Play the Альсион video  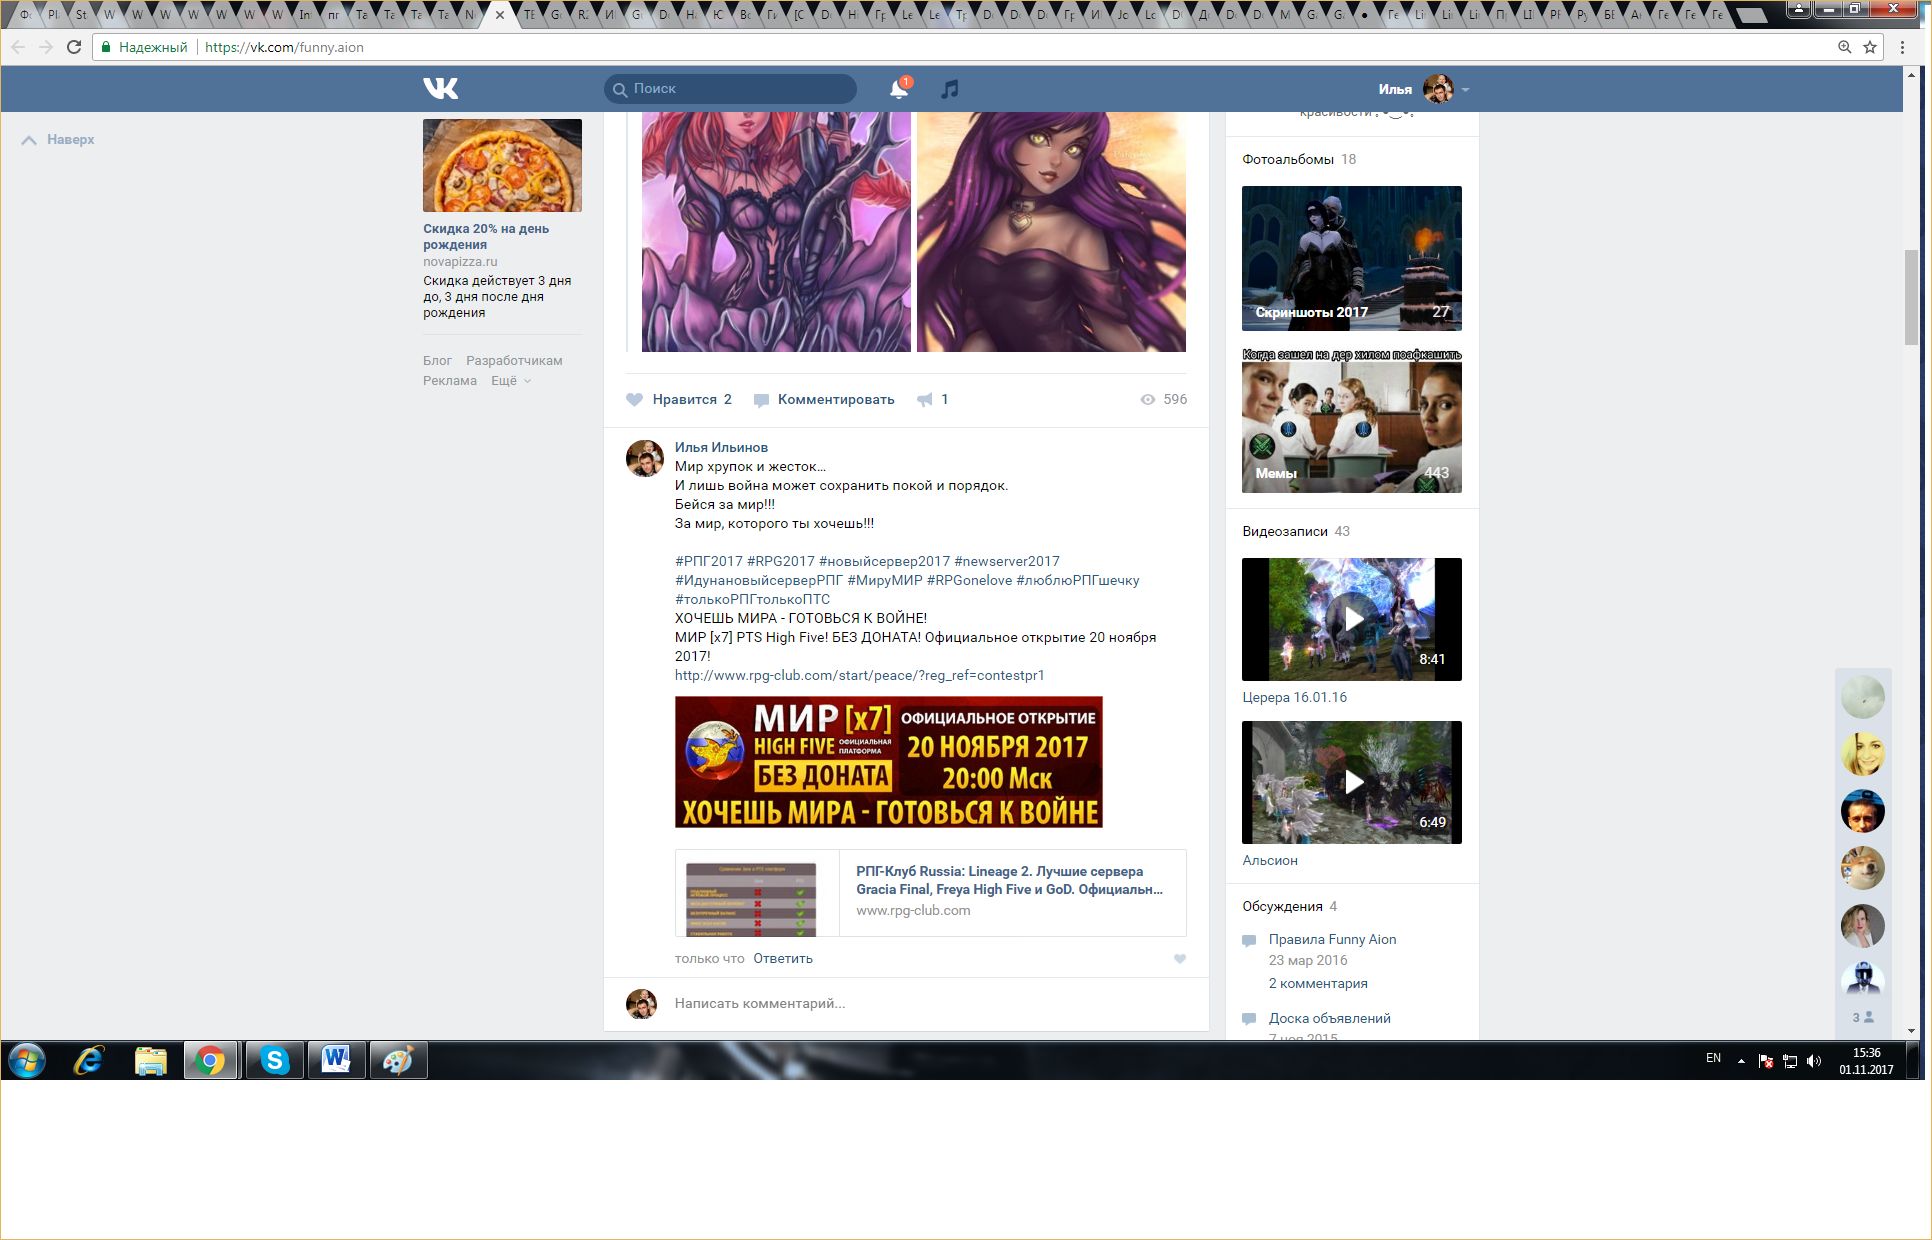tap(1351, 782)
